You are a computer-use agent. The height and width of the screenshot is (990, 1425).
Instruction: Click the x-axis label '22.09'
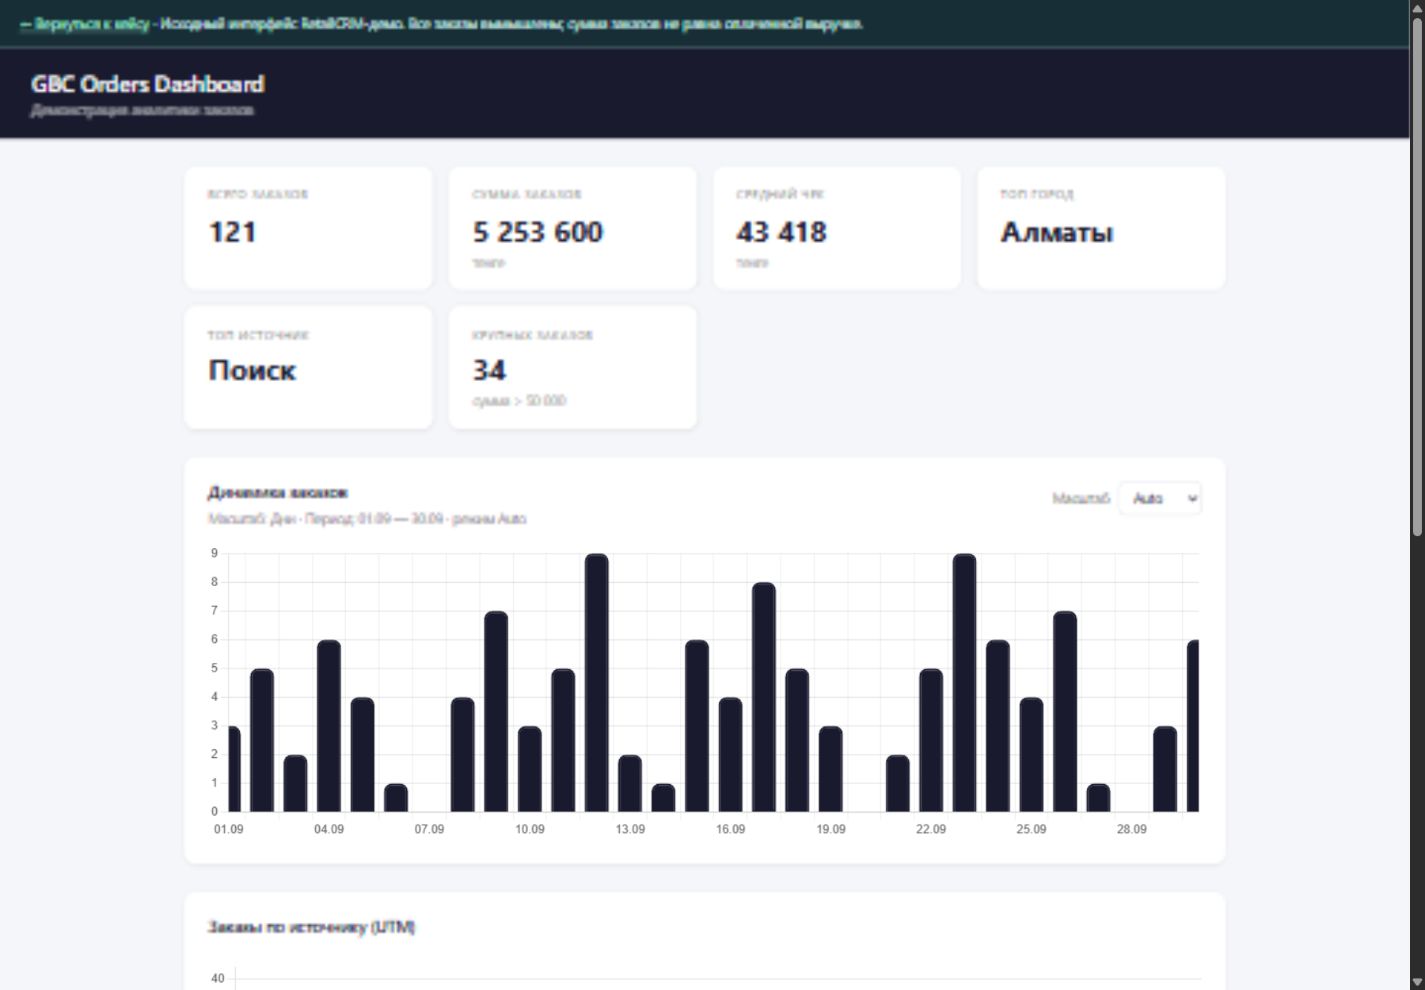coord(931,829)
